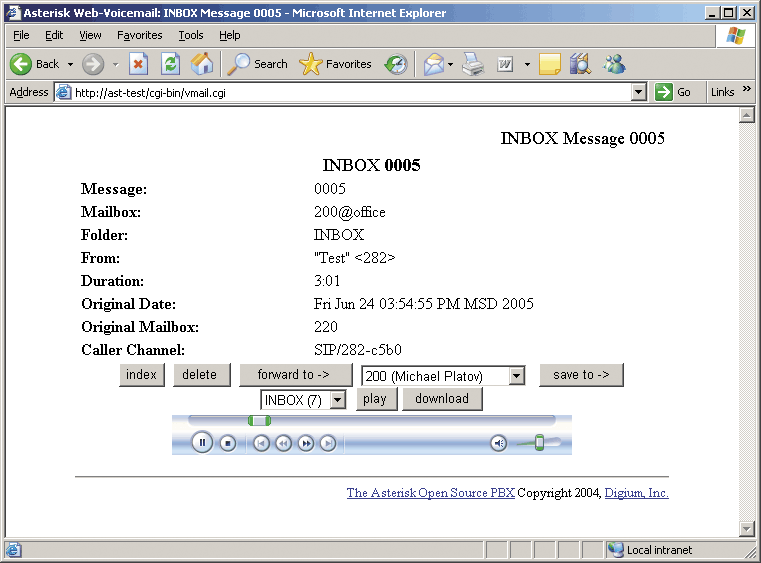Click the download button
Screen dimensions: 761x563
pyautogui.click(x=443, y=399)
